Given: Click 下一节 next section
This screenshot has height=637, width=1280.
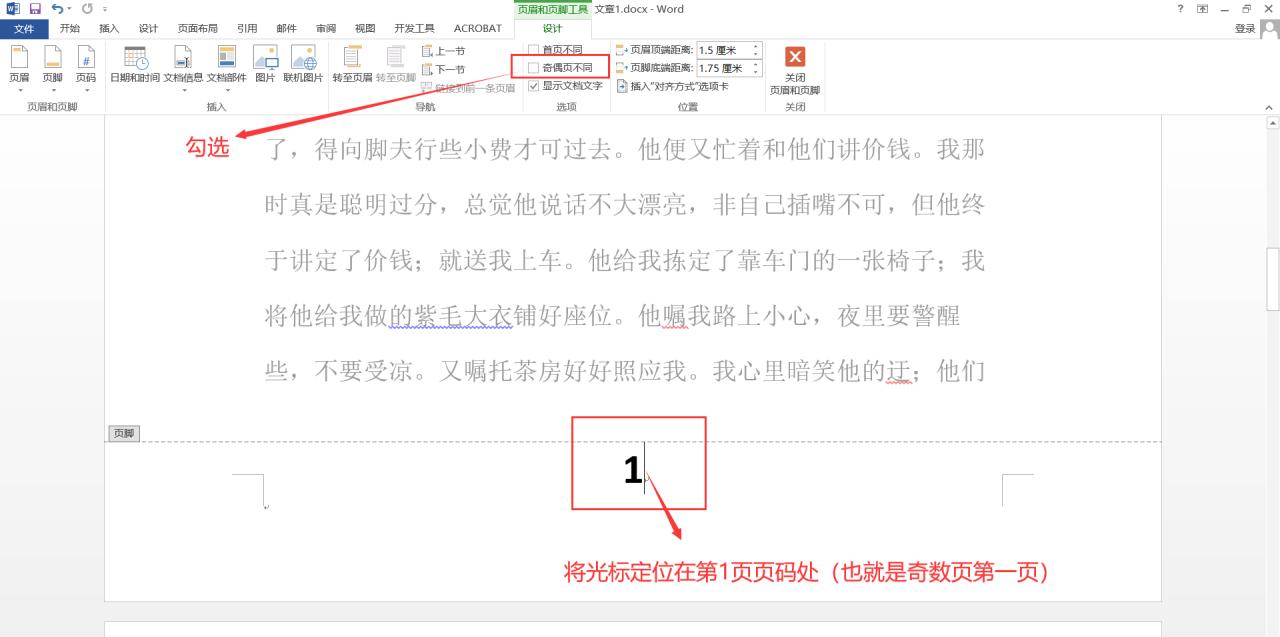Looking at the screenshot, I should 443,69.
